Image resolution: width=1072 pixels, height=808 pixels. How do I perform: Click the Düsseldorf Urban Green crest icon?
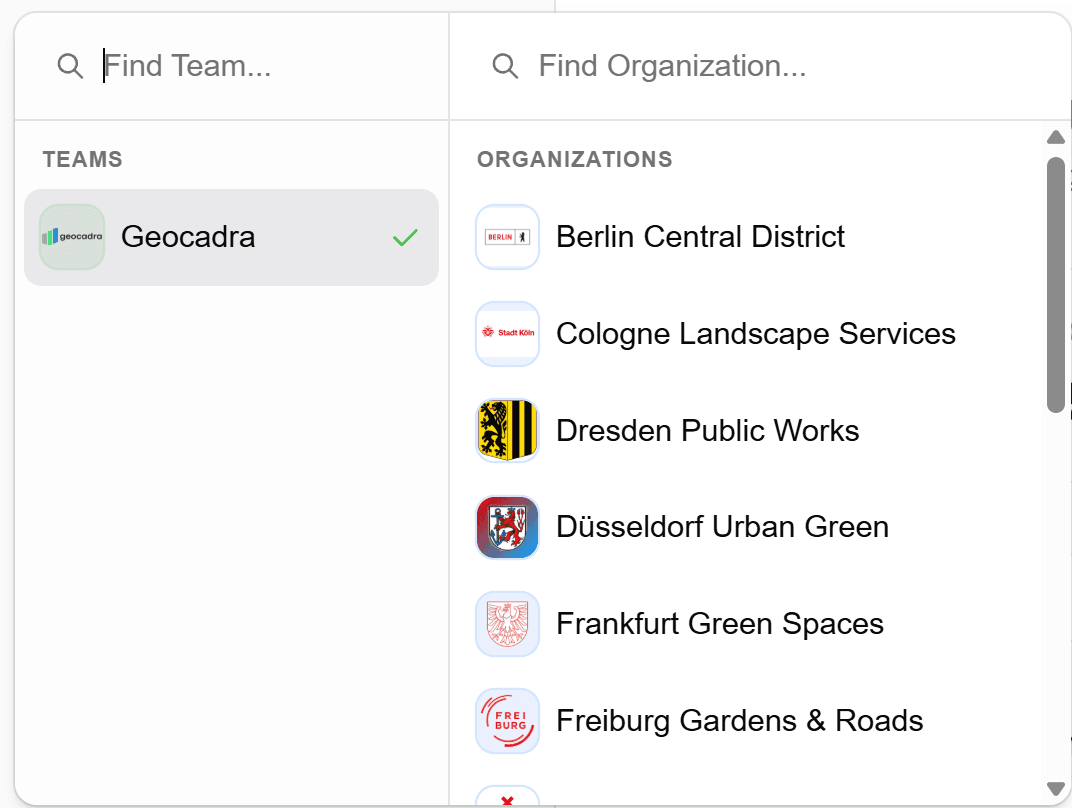click(x=507, y=527)
